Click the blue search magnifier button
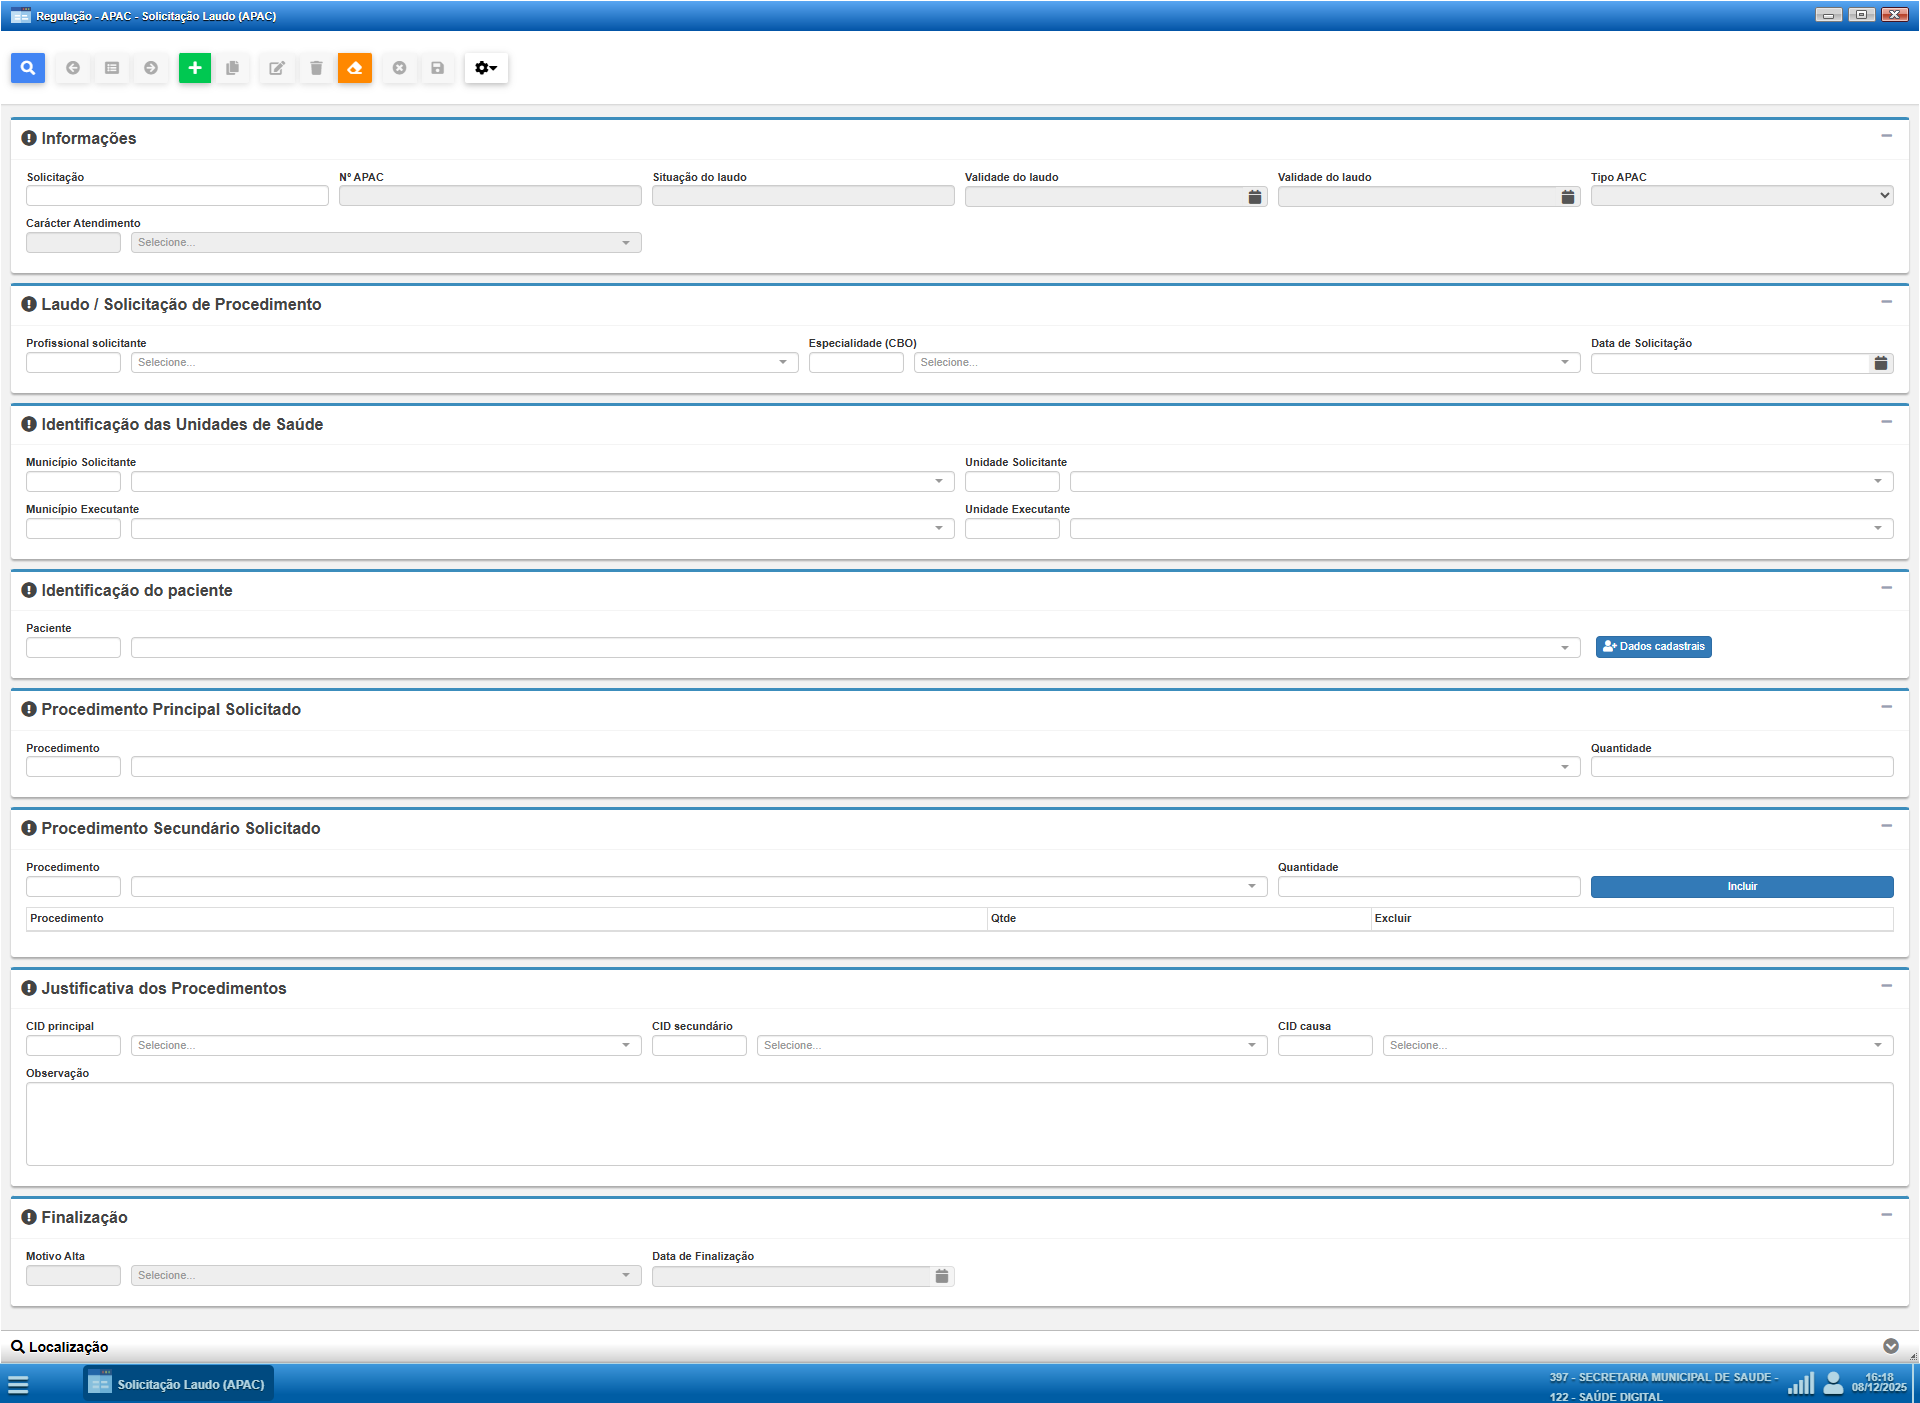Viewport: 1920px width, 1403px height. (x=28, y=68)
